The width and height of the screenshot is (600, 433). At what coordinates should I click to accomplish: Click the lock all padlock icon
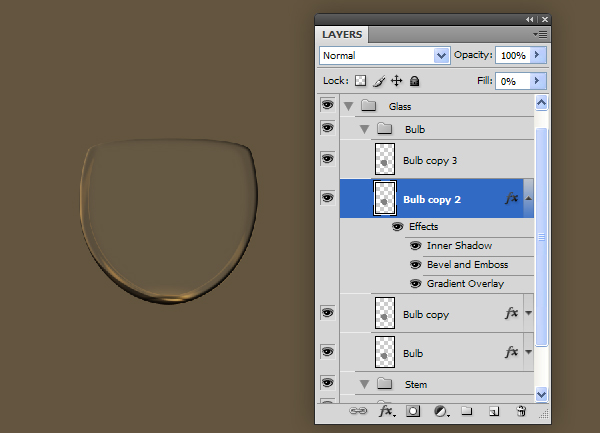[414, 81]
